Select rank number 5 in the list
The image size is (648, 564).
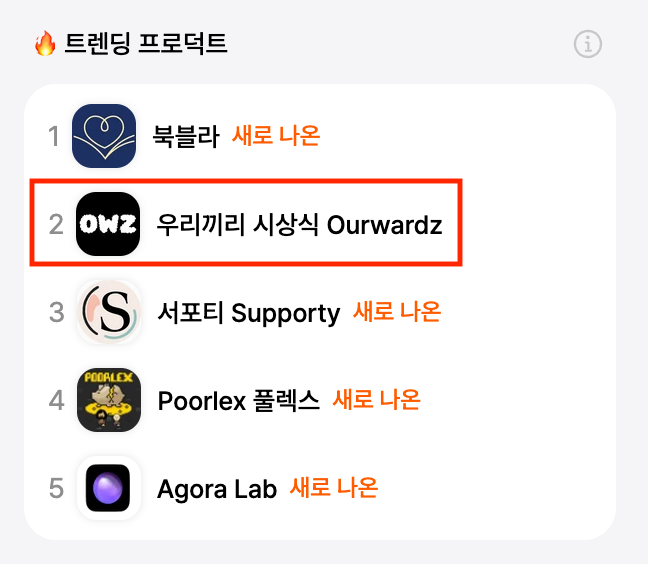click(57, 488)
